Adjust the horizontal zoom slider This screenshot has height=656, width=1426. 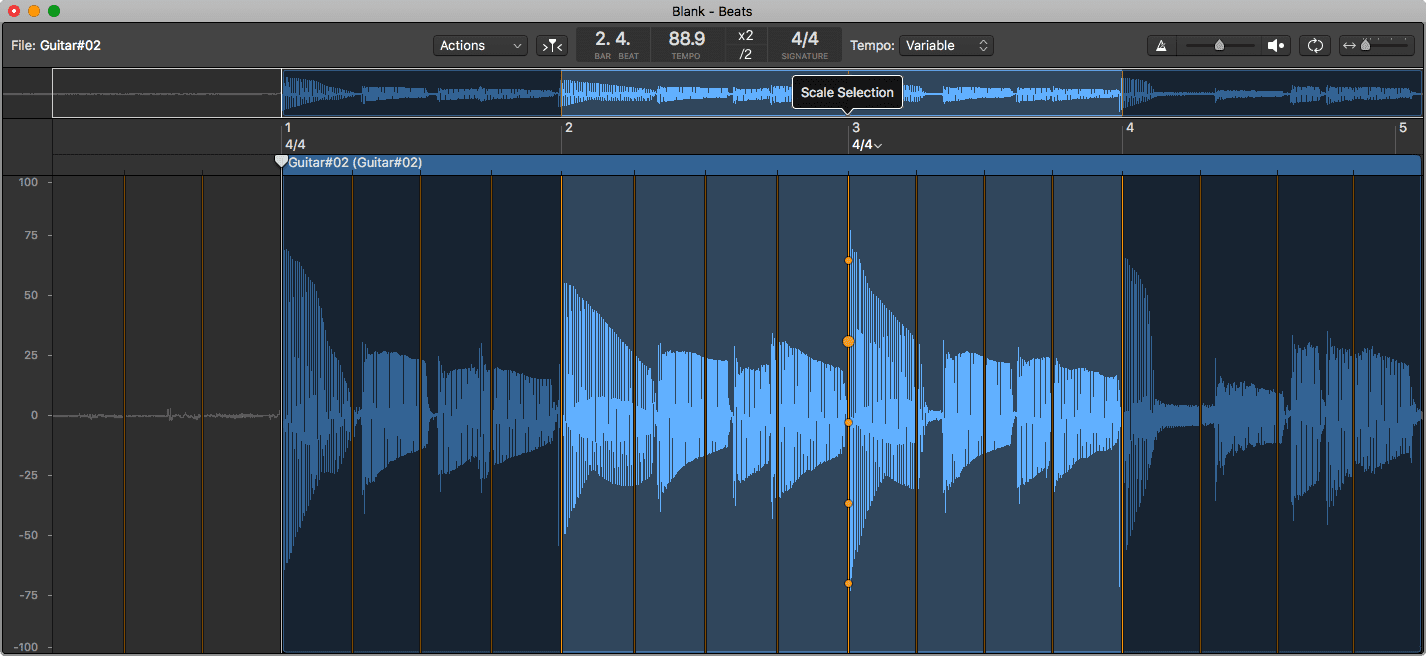pyautogui.click(x=1365, y=46)
